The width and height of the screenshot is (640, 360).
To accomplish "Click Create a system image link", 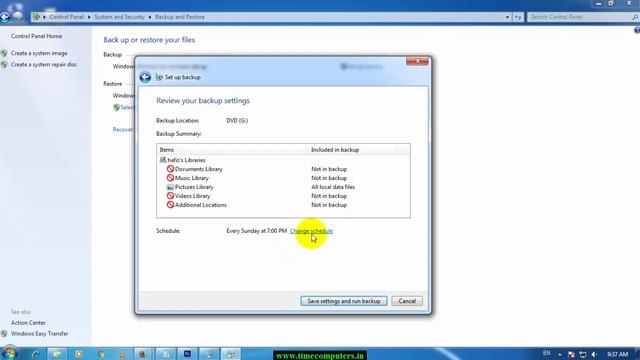I will coord(39,53).
